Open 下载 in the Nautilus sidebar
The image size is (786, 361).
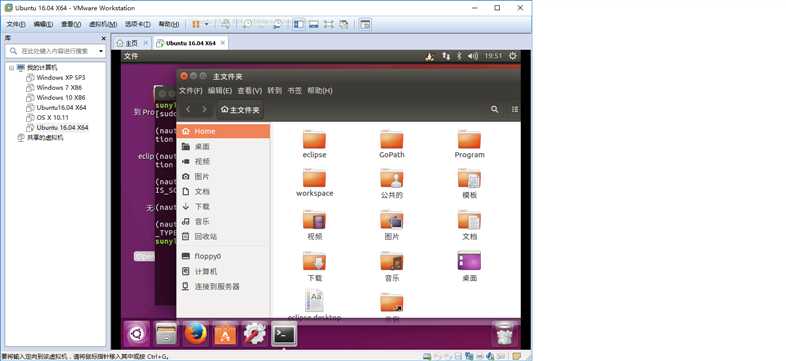[x=223, y=207]
